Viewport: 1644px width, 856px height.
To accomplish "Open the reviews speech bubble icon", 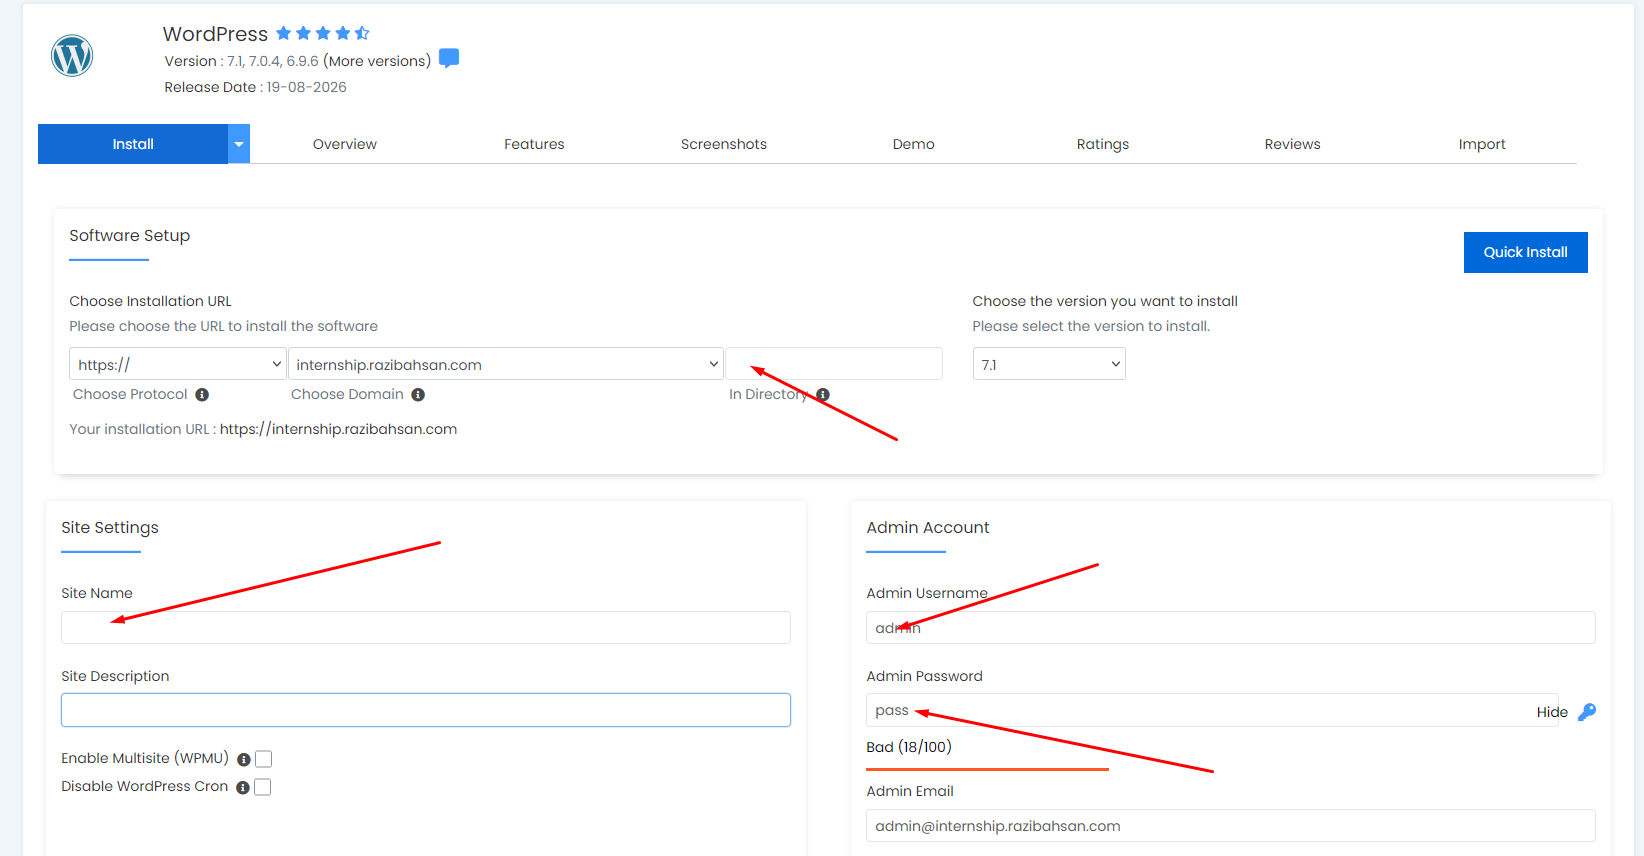I will point(449,58).
